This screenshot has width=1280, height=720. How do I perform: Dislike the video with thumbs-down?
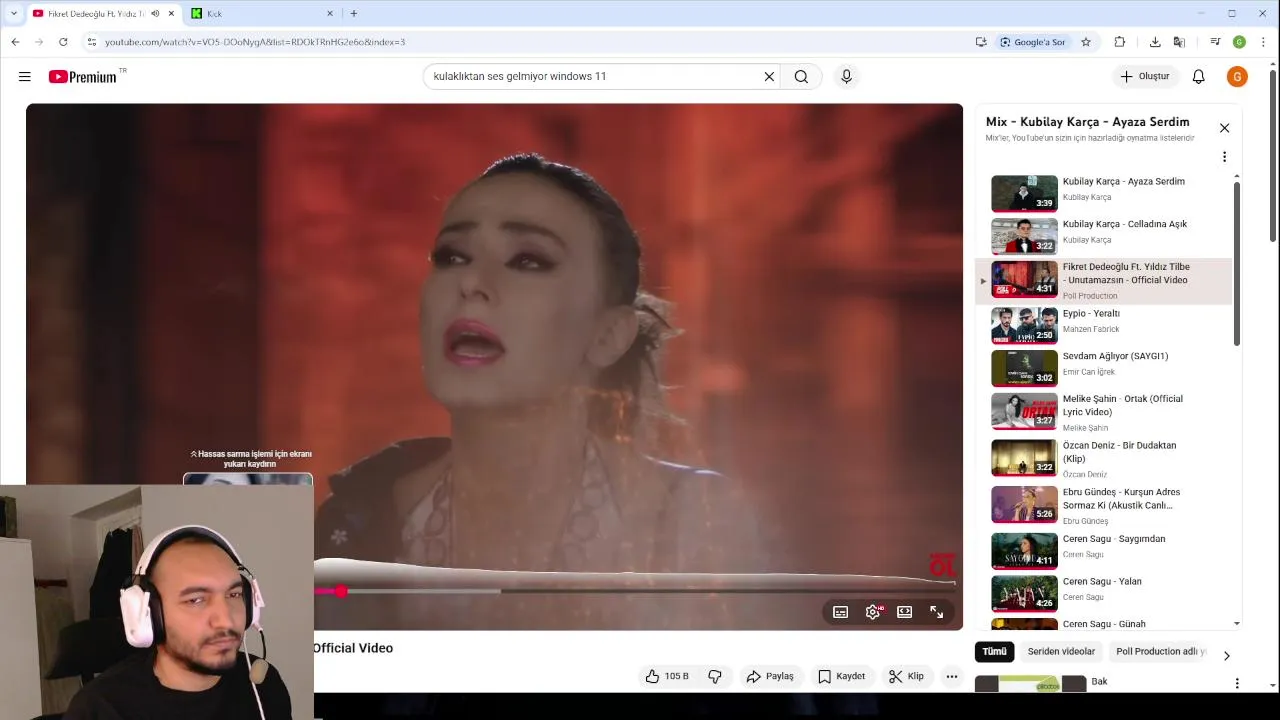pyautogui.click(x=715, y=676)
